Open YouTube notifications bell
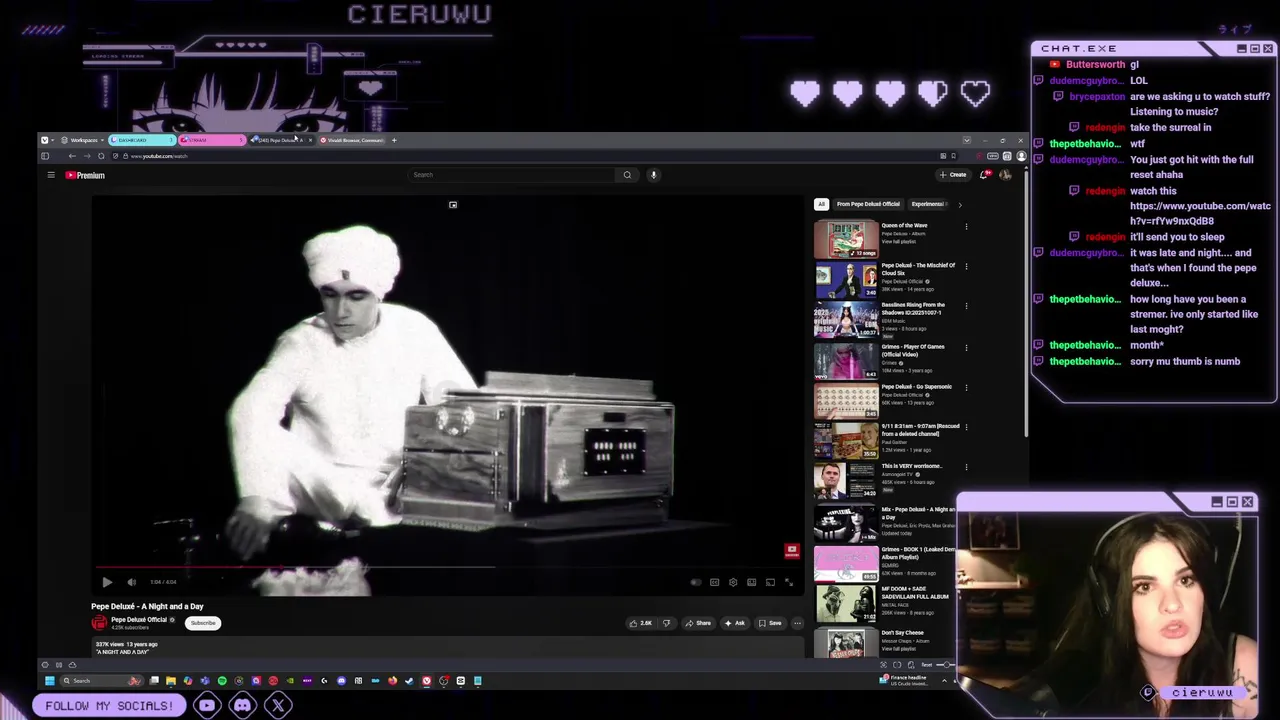 click(985, 175)
